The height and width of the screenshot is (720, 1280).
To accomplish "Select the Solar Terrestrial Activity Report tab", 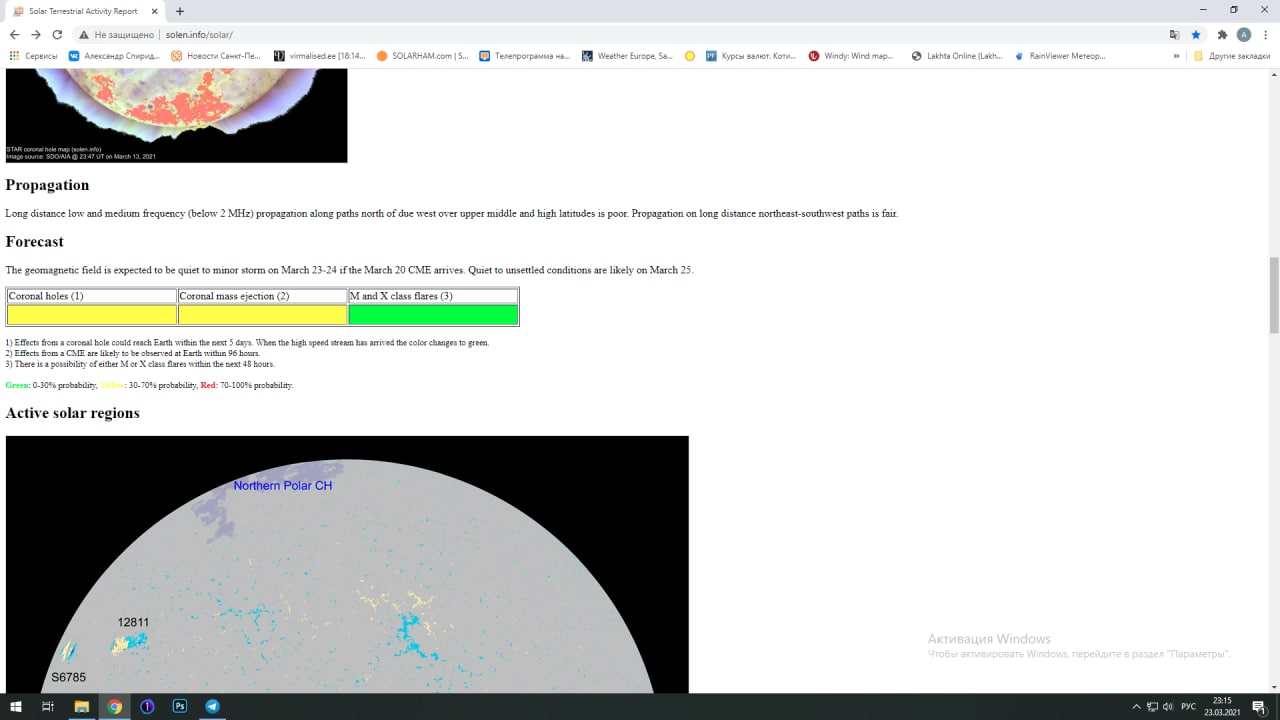I will 84,11.
